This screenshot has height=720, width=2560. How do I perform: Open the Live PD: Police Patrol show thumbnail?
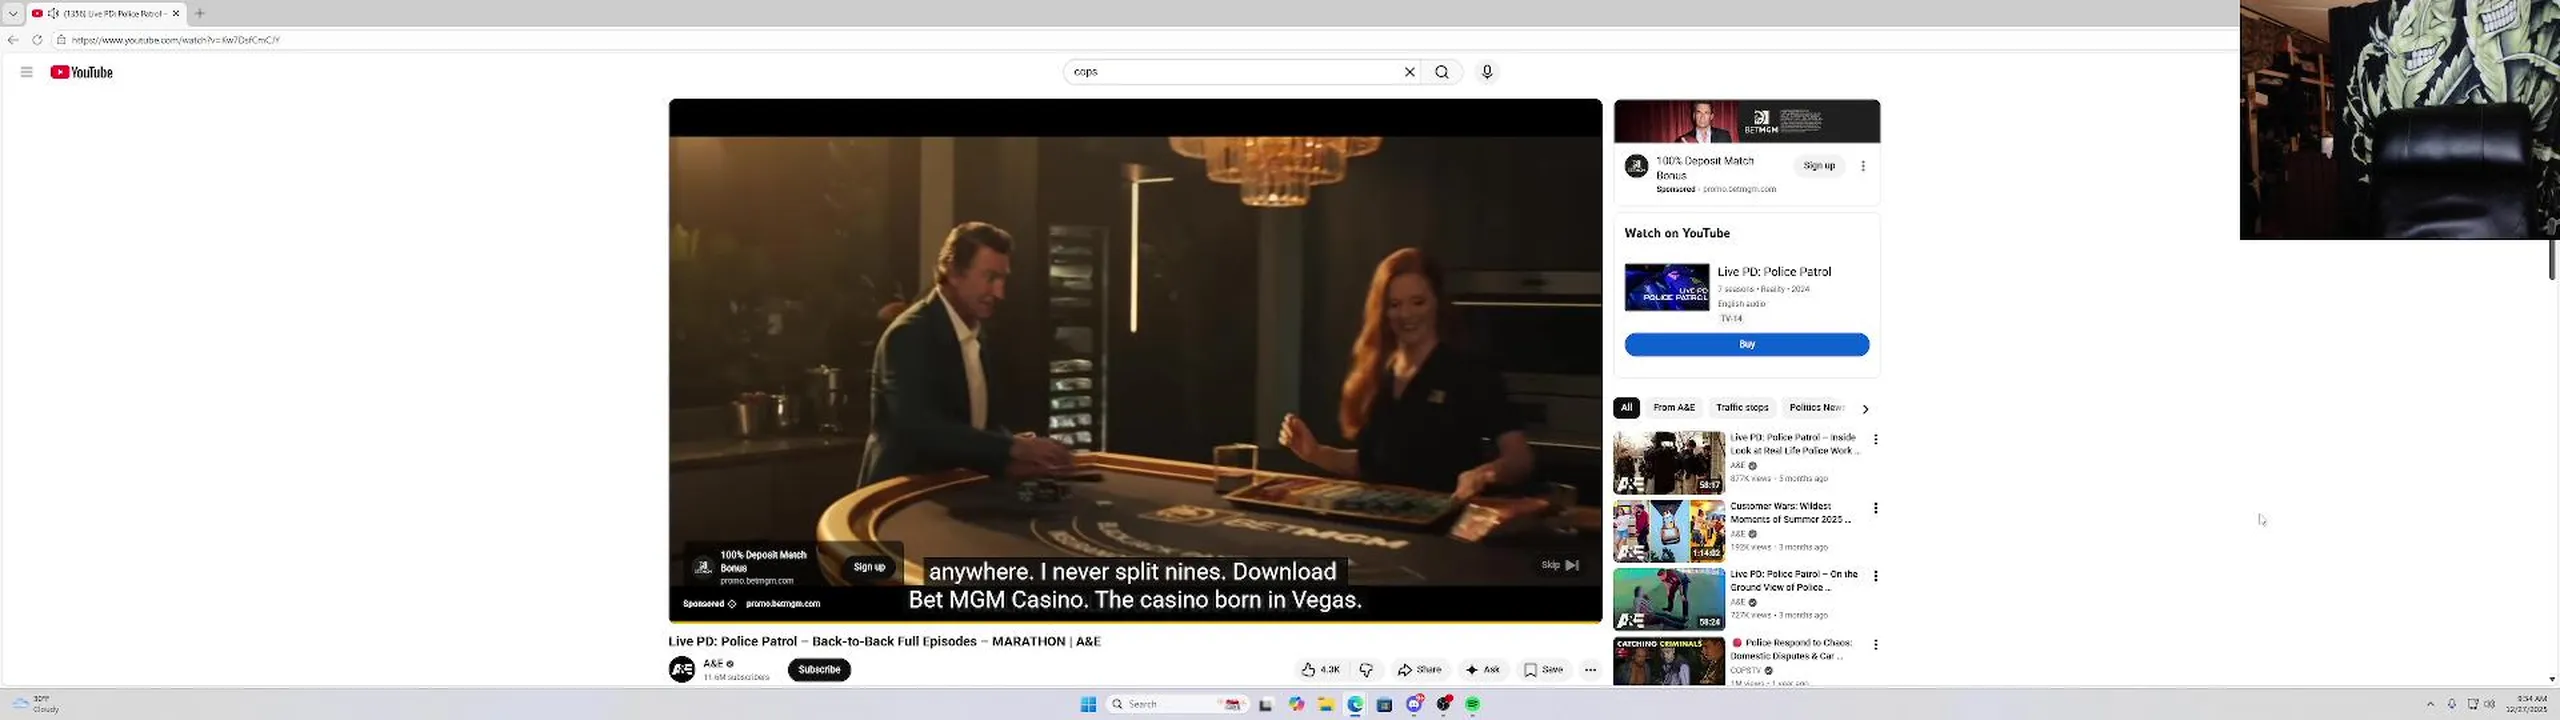[x=1667, y=288]
